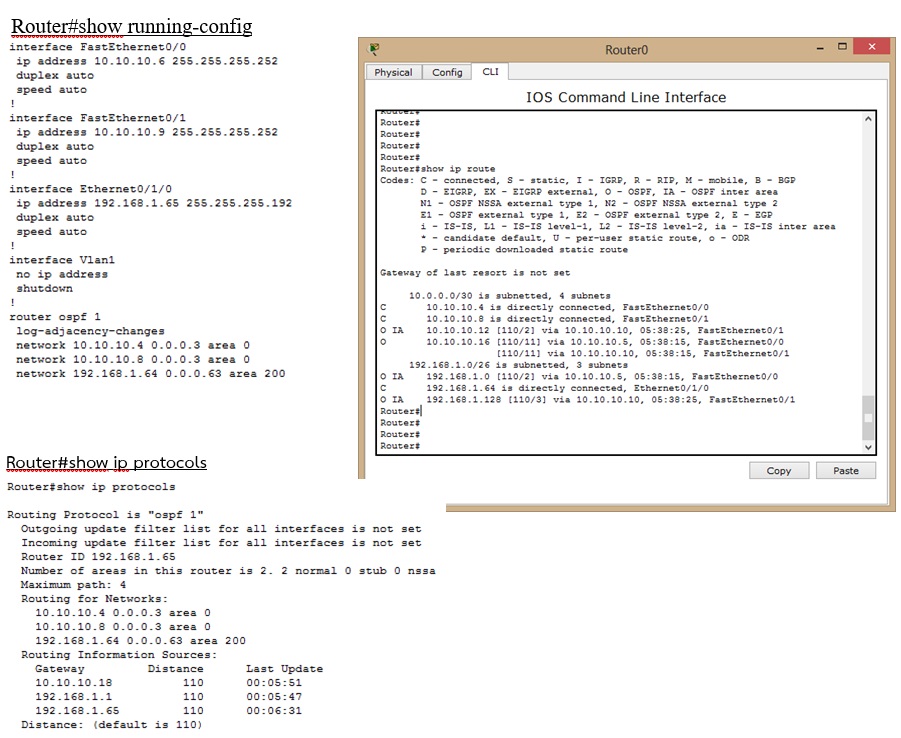Click gateway 10.10.10.18 row
Image resolution: width=901 pixels, height=738 pixels.
[168, 683]
